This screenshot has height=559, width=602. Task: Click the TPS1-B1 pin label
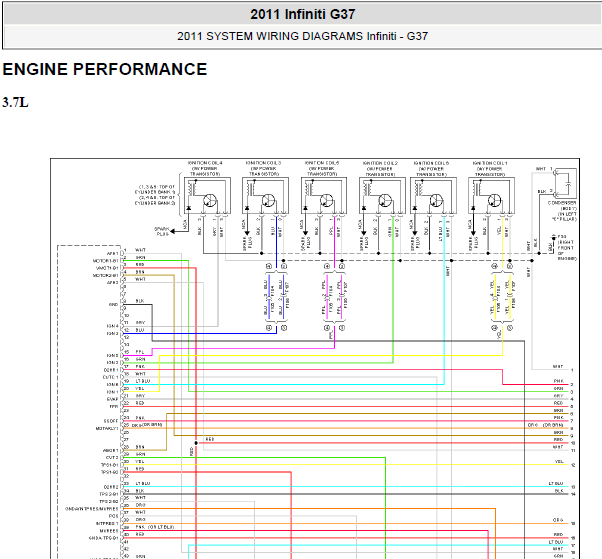pyautogui.click(x=110, y=465)
